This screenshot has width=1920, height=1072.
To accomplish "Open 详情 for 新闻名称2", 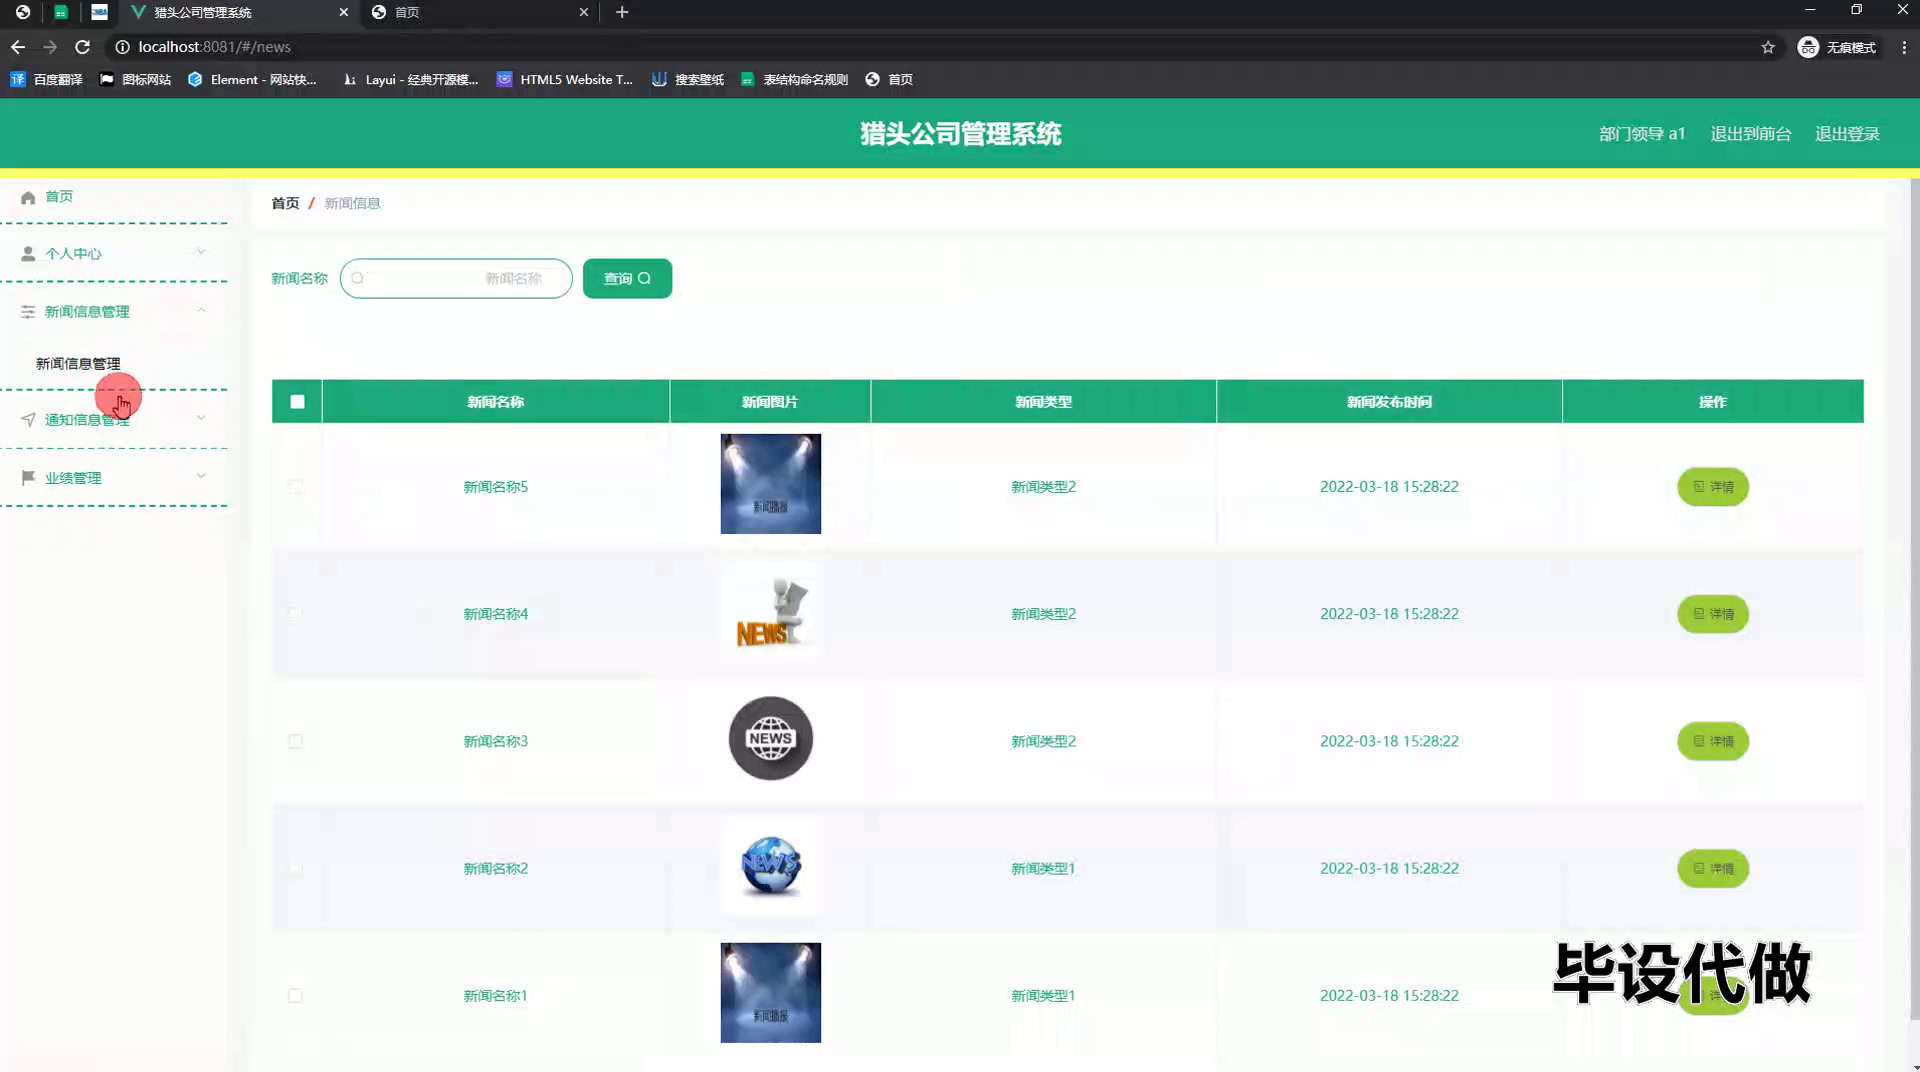I will 1712,868.
